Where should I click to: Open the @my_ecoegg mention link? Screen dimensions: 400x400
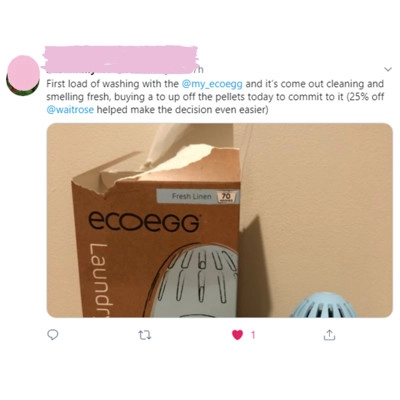point(212,83)
